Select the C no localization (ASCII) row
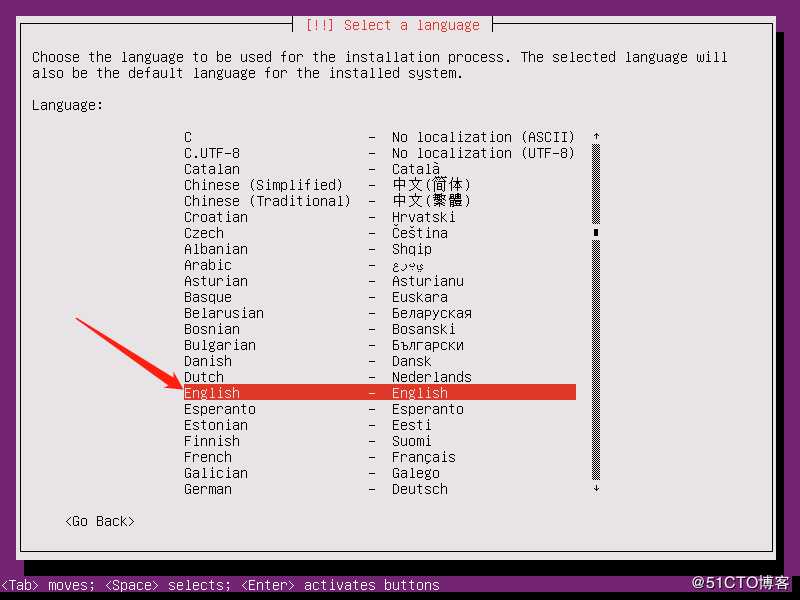Viewport: 800px width, 600px height. pos(380,137)
